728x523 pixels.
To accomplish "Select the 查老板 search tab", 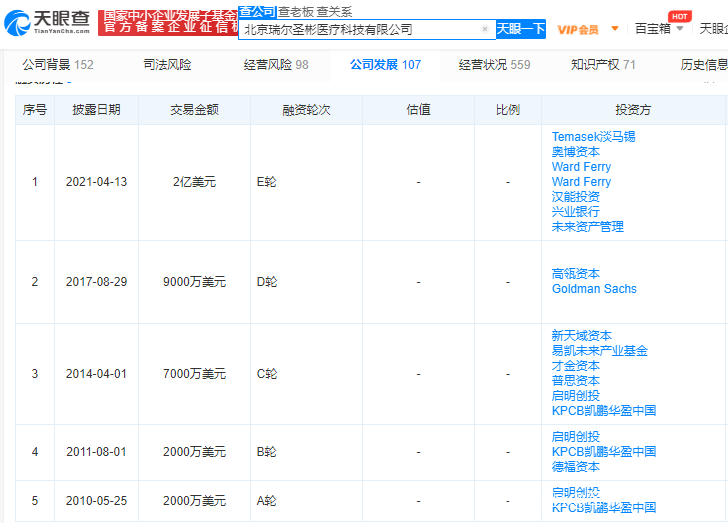I will [x=296, y=12].
